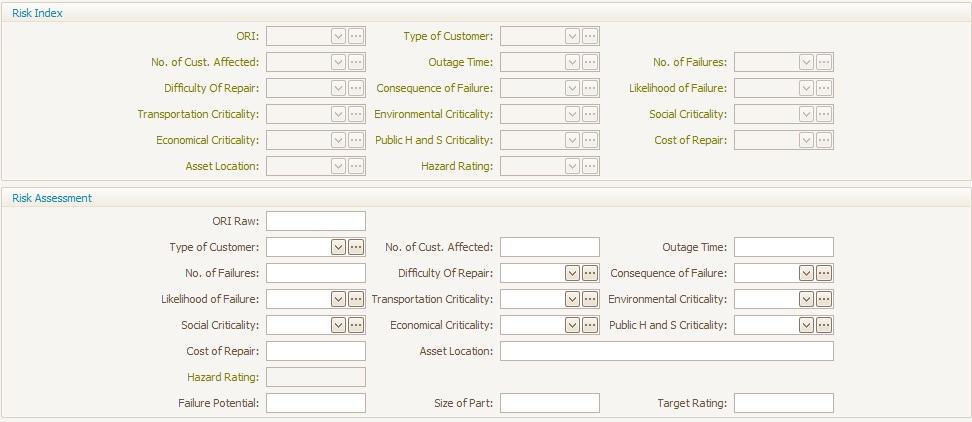The image size is (972, 422).
Task: Click ellipsis next to Risk Assessment Likelihood of Failure
Action: [356, 299]
